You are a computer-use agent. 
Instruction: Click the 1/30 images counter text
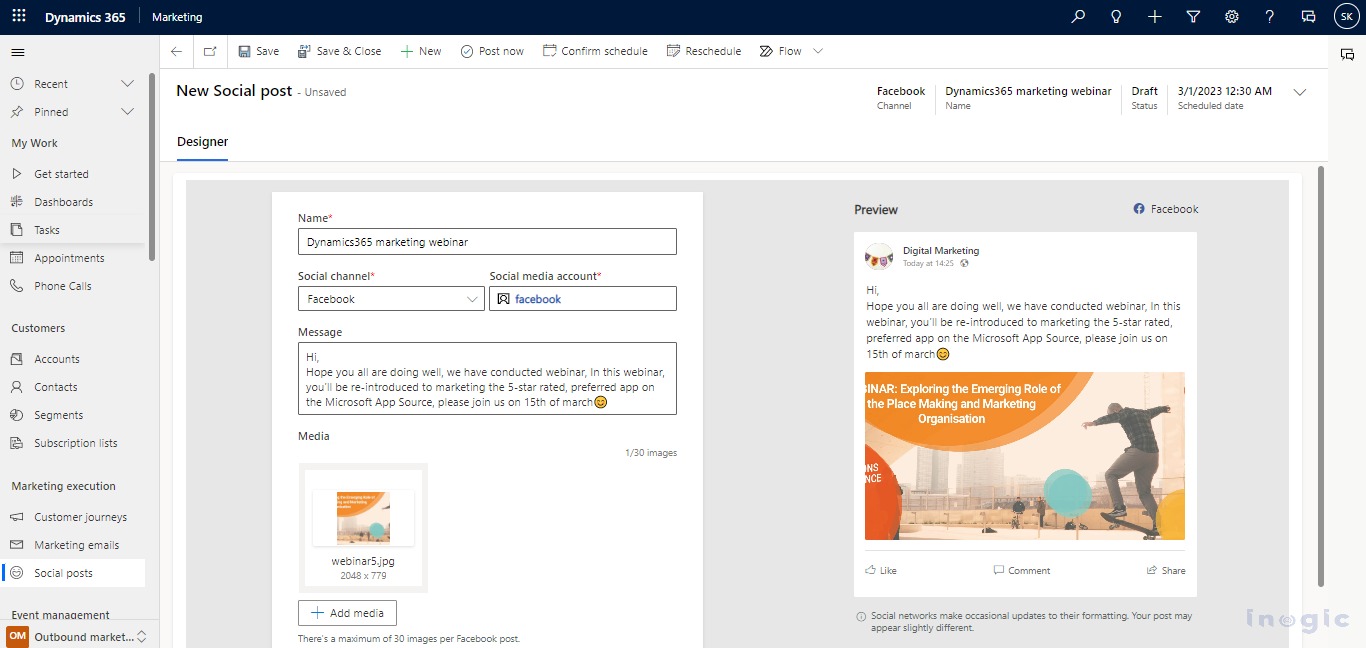(x=651, y=453)
